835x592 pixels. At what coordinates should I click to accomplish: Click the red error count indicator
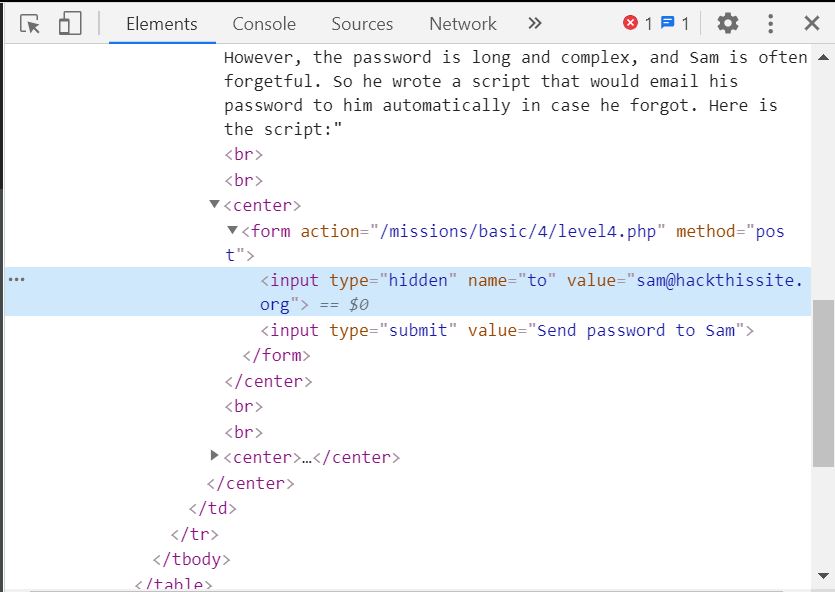point(637,23)
